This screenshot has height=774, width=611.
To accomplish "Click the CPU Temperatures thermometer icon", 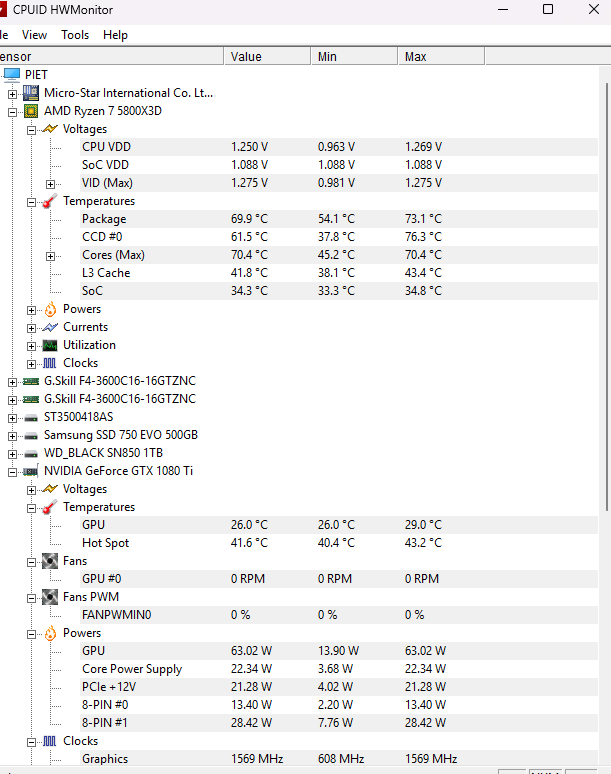I will [50, 201].
